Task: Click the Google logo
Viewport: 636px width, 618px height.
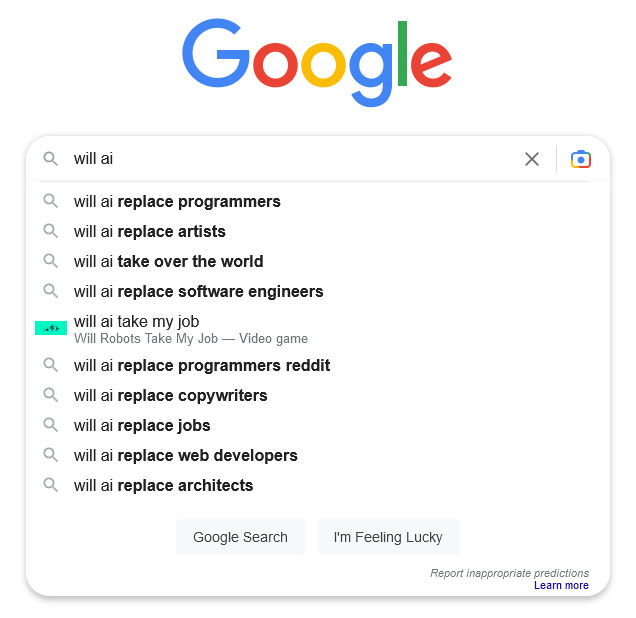Action: coord(317,62)
